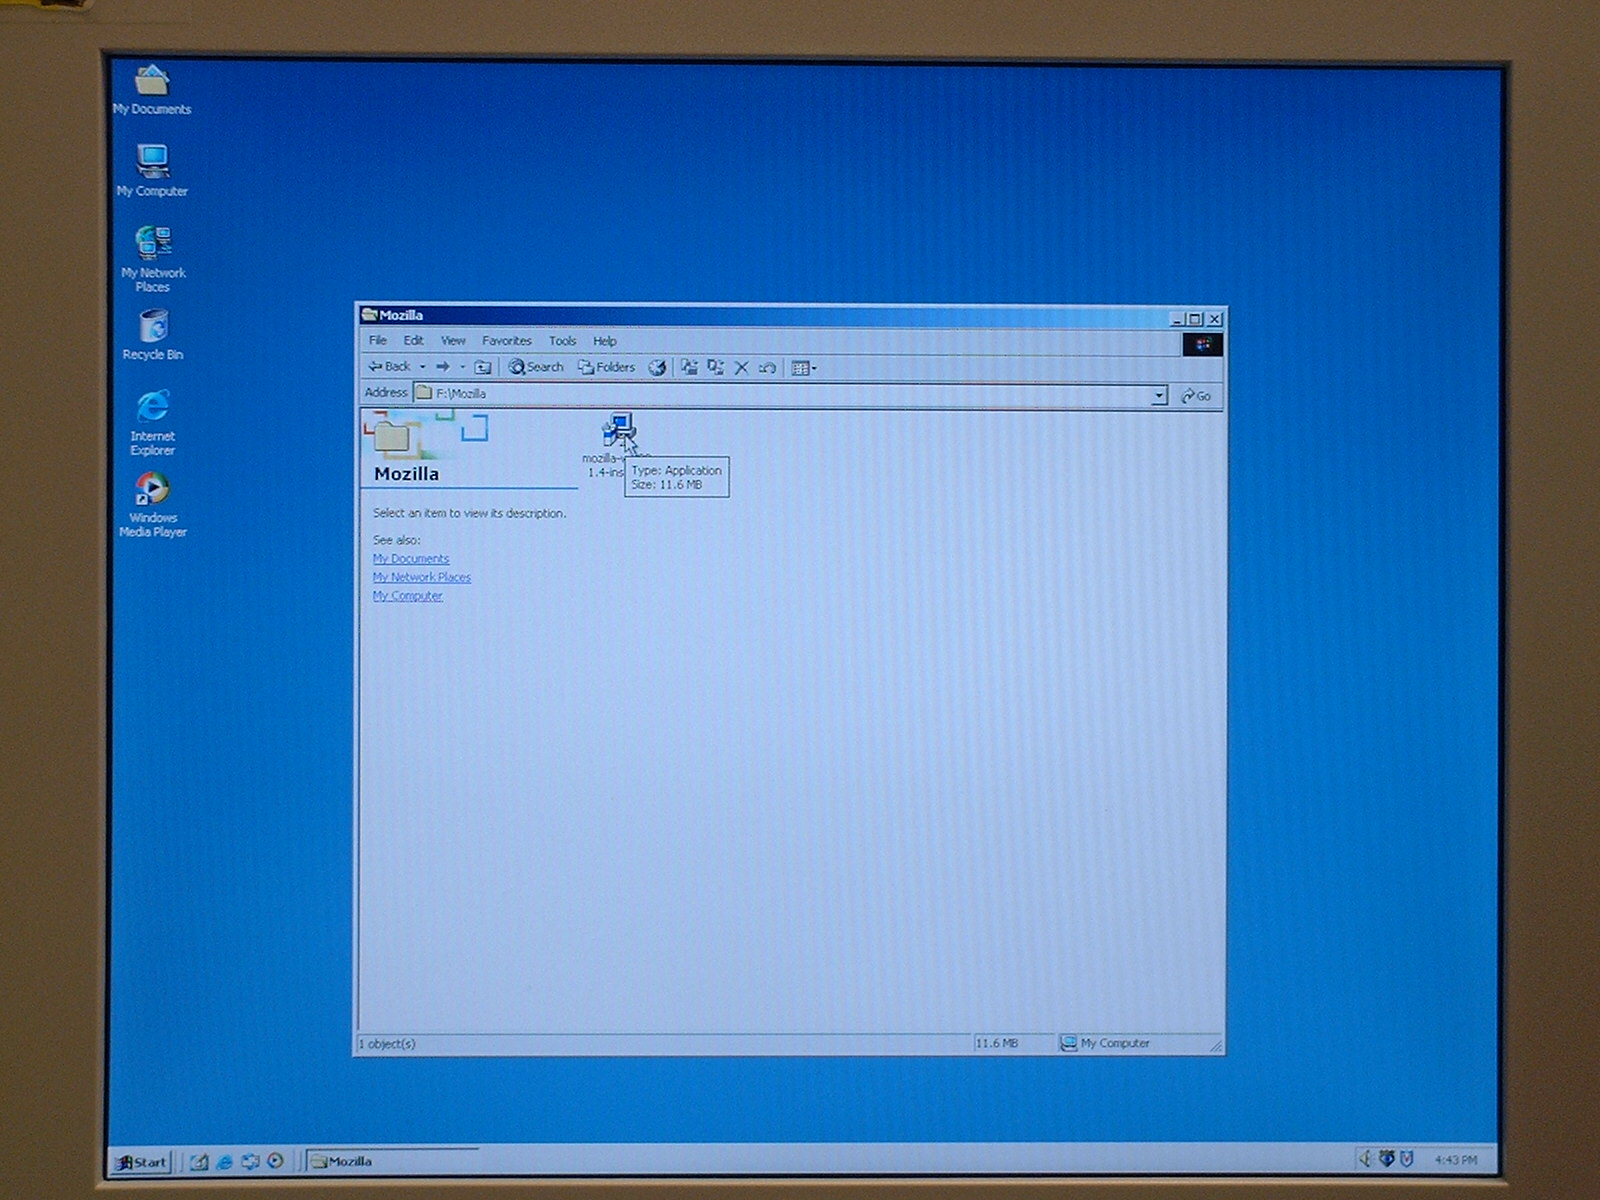Viewport: 1600px width, 1200px height.
Task: Open the Favorites menu
Action: 506,341
